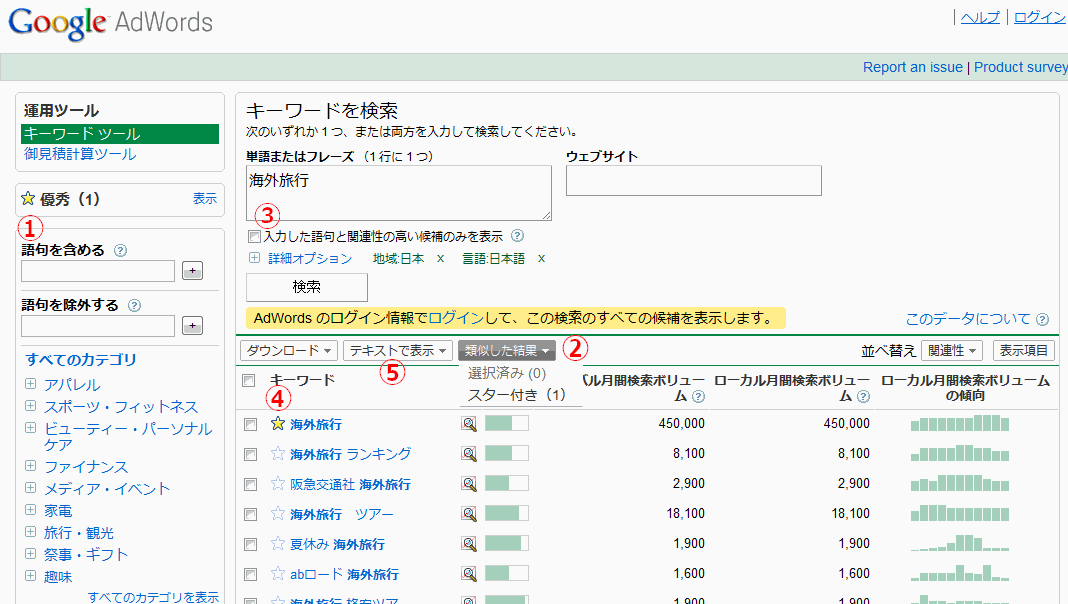1068x604 pixels.
Task: Click the ウェブサイト input field
Action: (x=693, y=181)
